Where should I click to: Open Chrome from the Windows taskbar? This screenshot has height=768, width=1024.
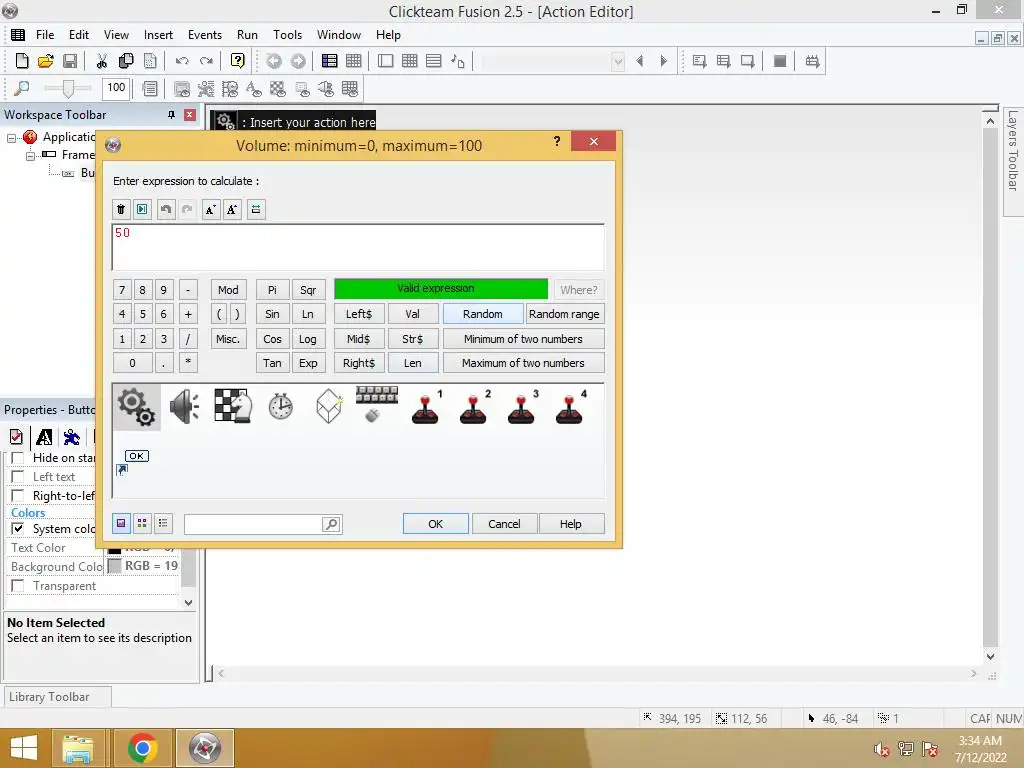142,748
